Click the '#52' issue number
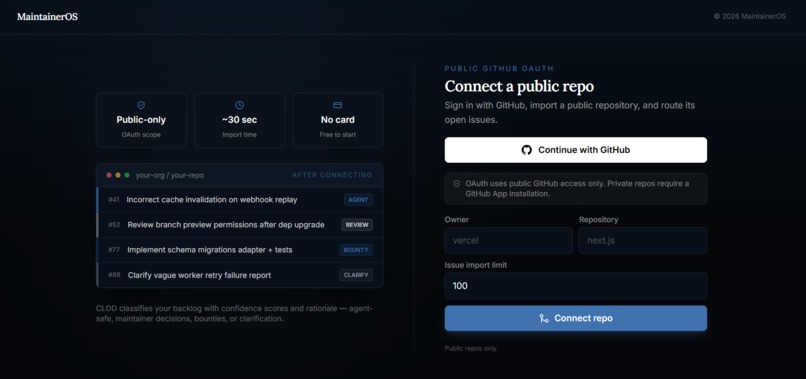 click(x=114, y=225)
